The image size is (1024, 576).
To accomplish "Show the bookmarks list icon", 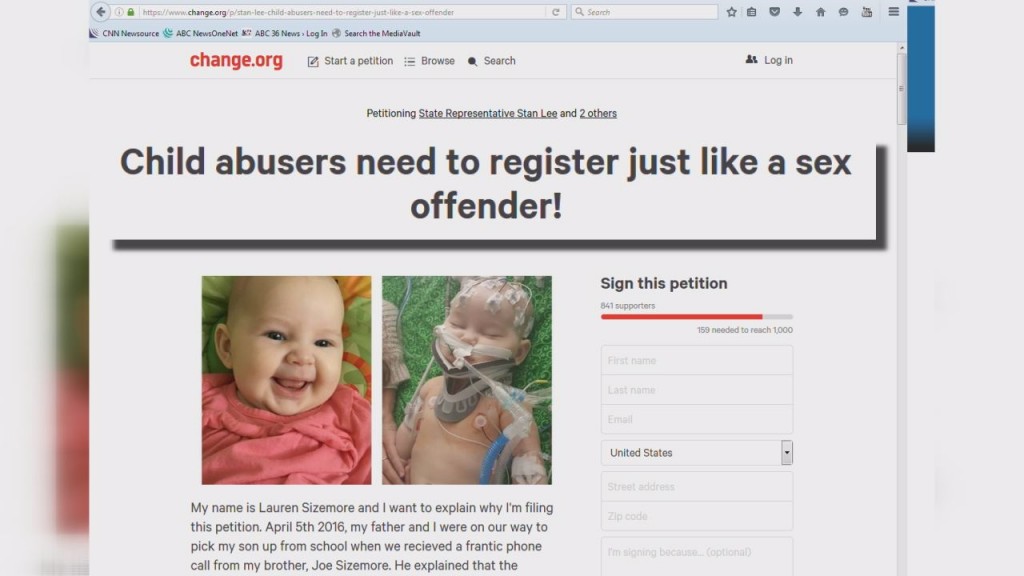I will click(x=752, y=12).
